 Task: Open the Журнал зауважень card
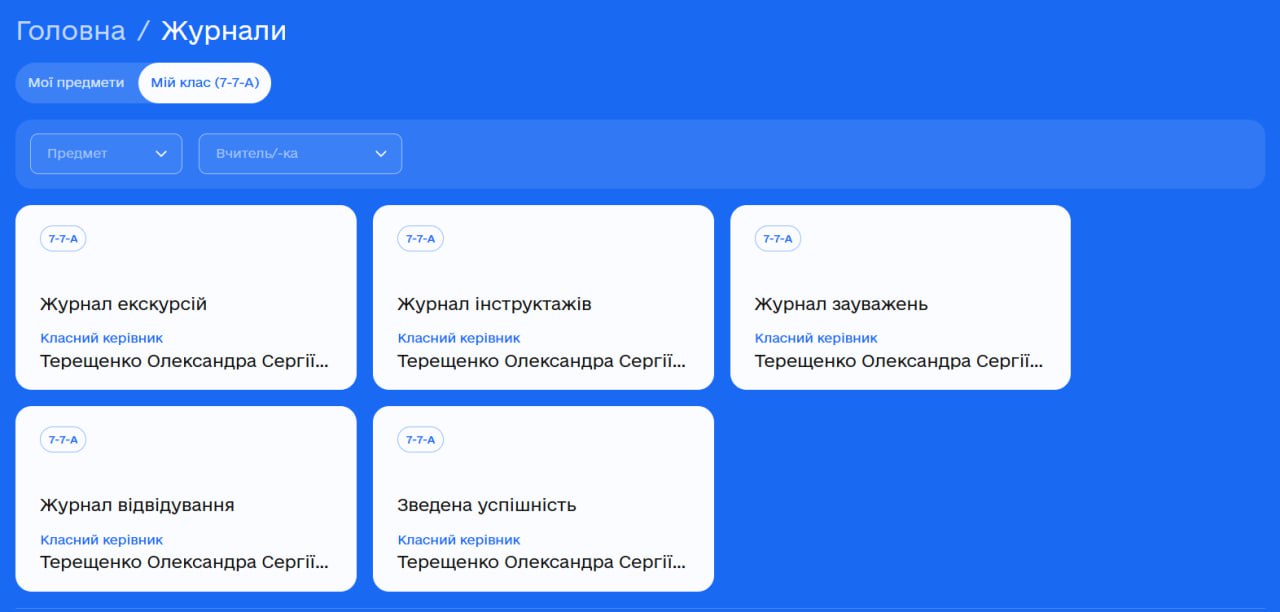coord(900,297)
